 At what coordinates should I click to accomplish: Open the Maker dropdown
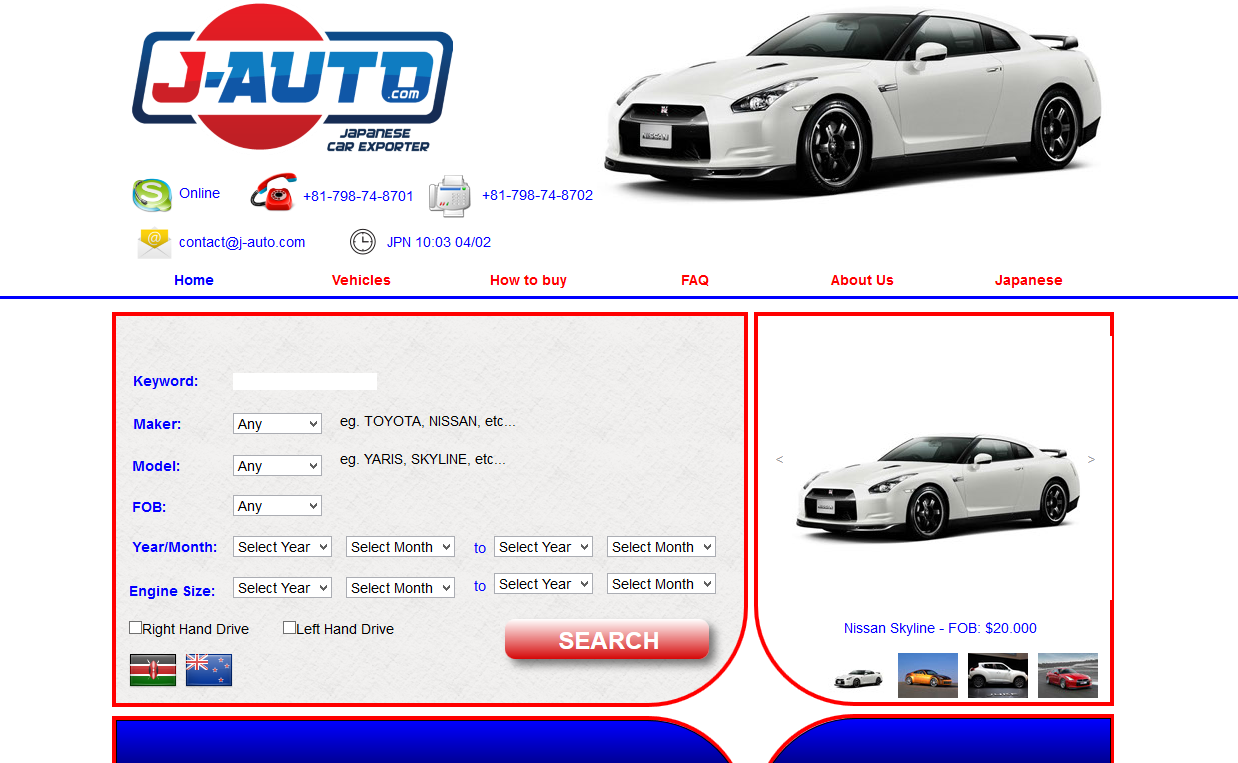coord(278,424)
